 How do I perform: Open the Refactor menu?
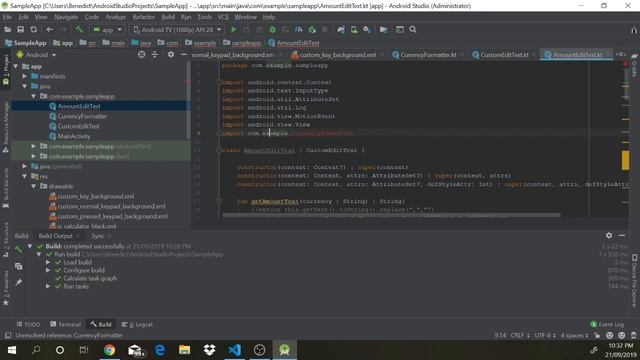pos(144,17)
